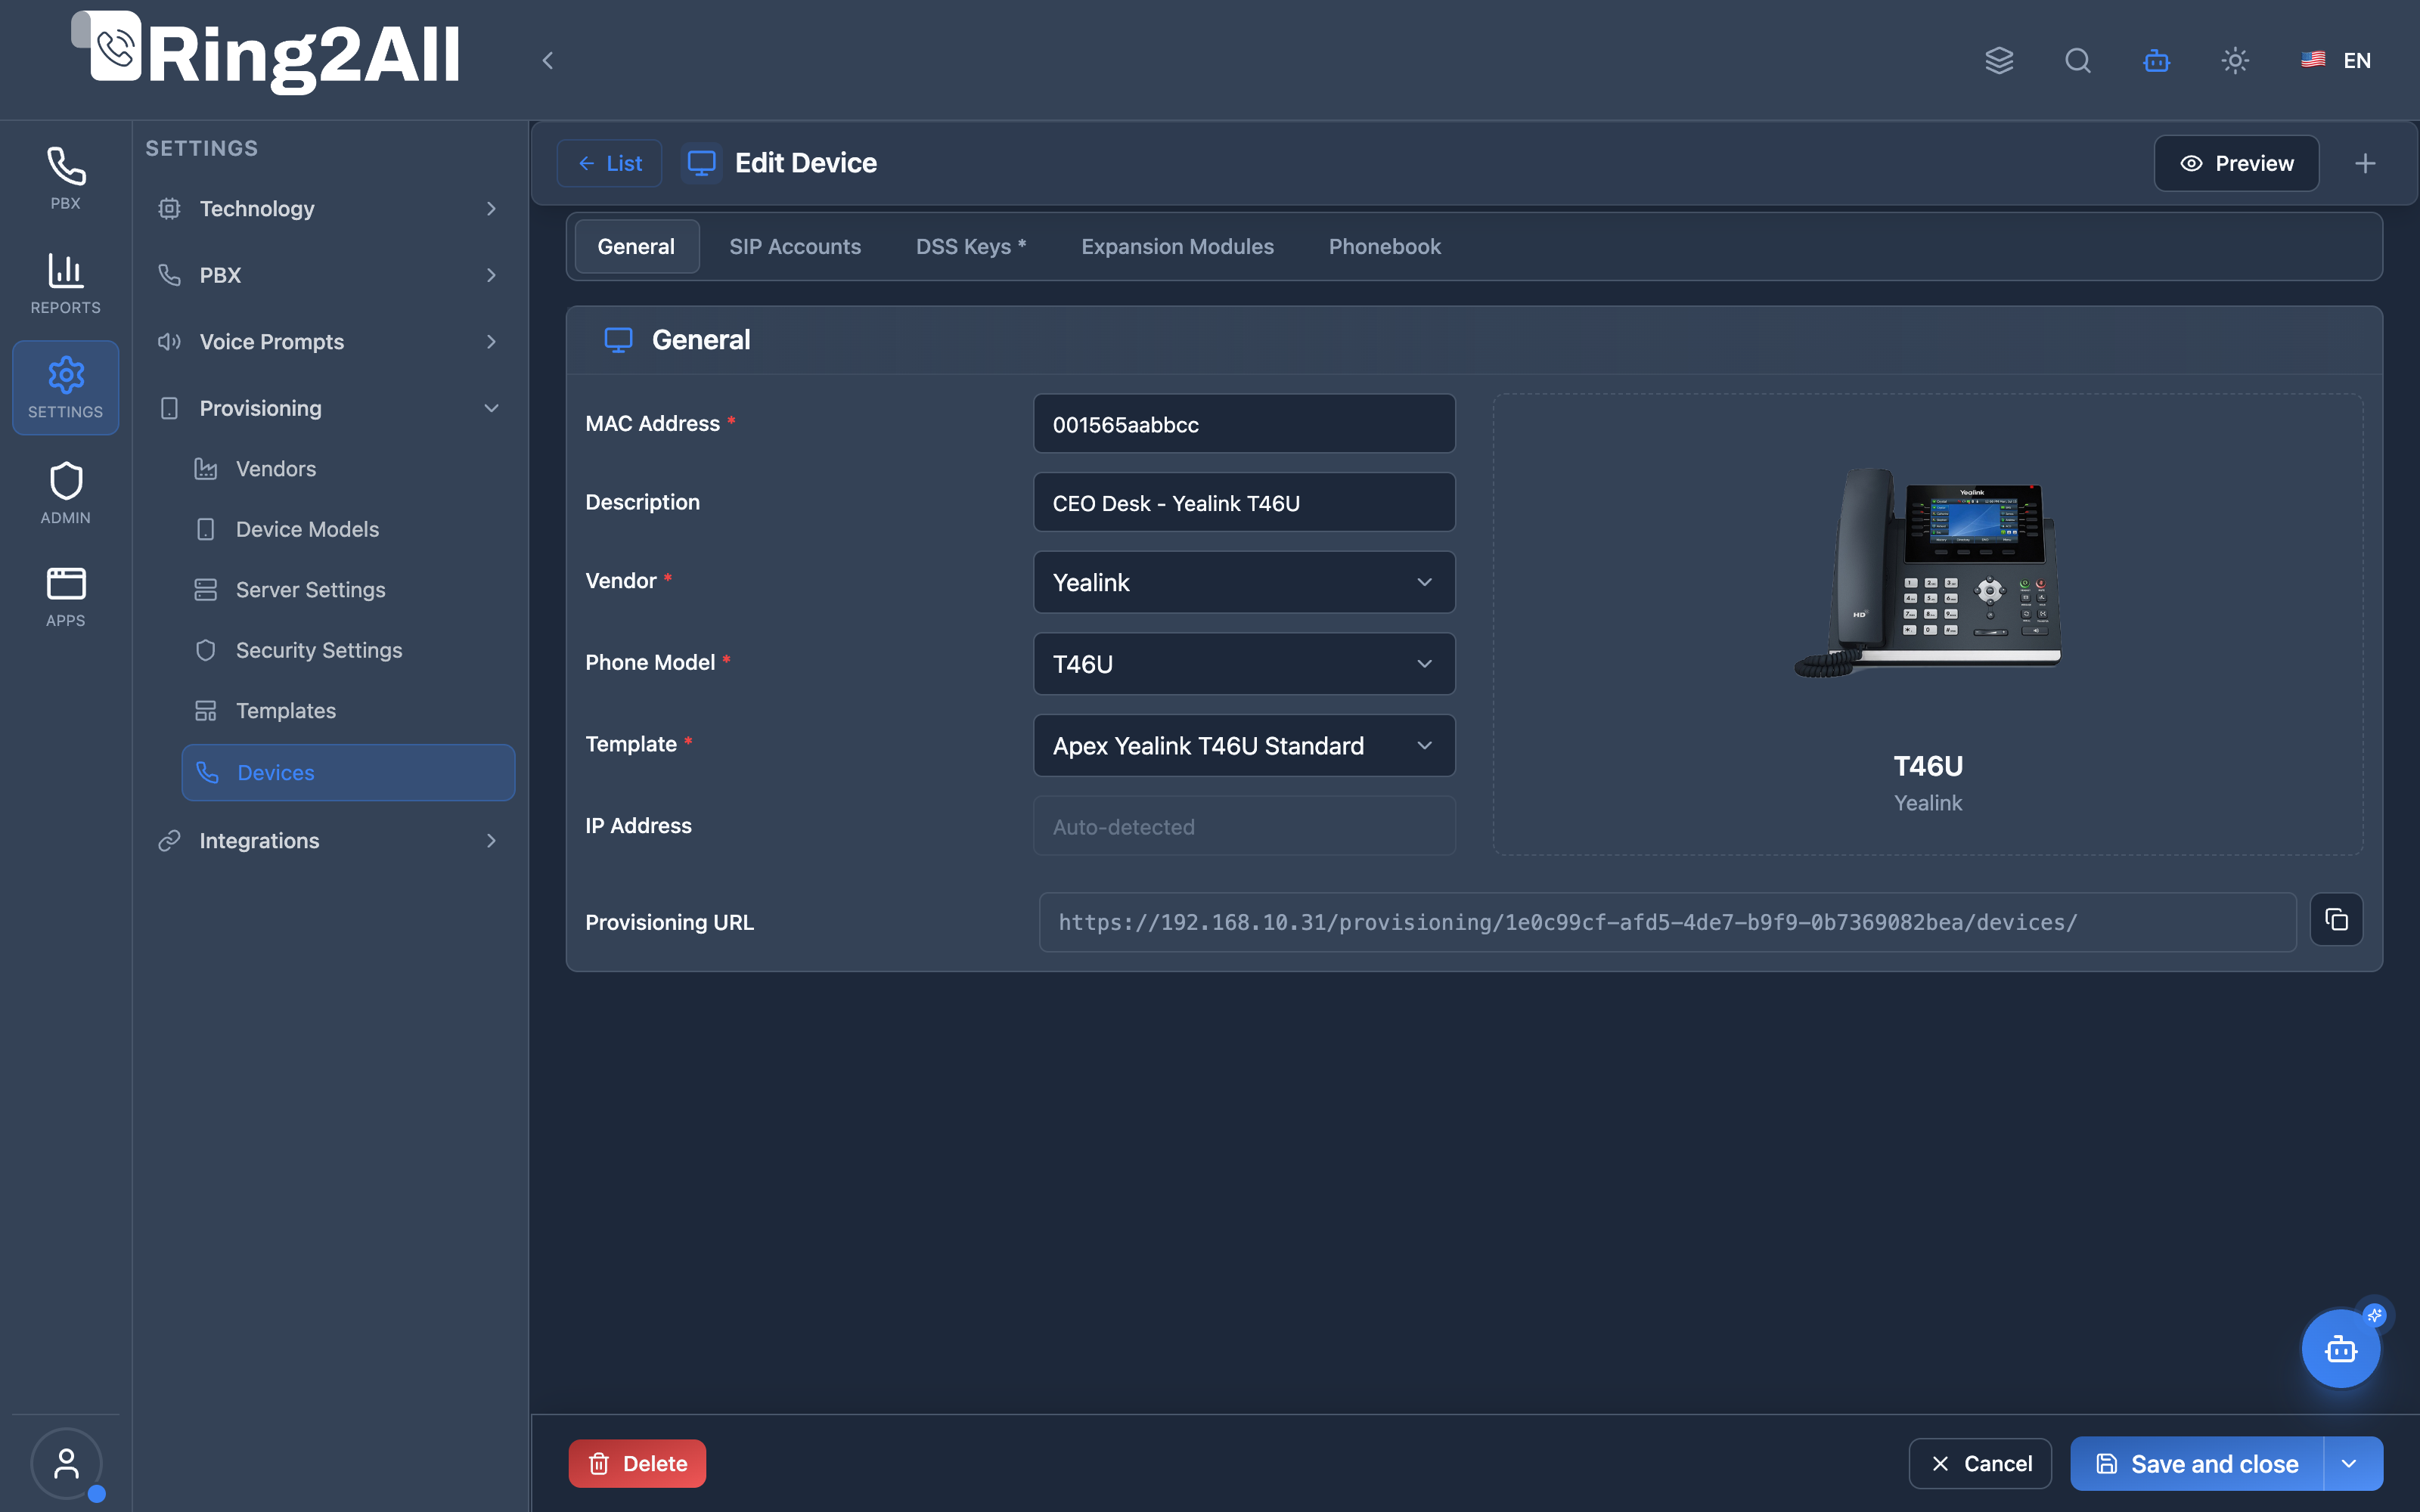Open Device Models in the sidebar
The width and height of the screenshot is (2420, 1512).
pos(348,530)
